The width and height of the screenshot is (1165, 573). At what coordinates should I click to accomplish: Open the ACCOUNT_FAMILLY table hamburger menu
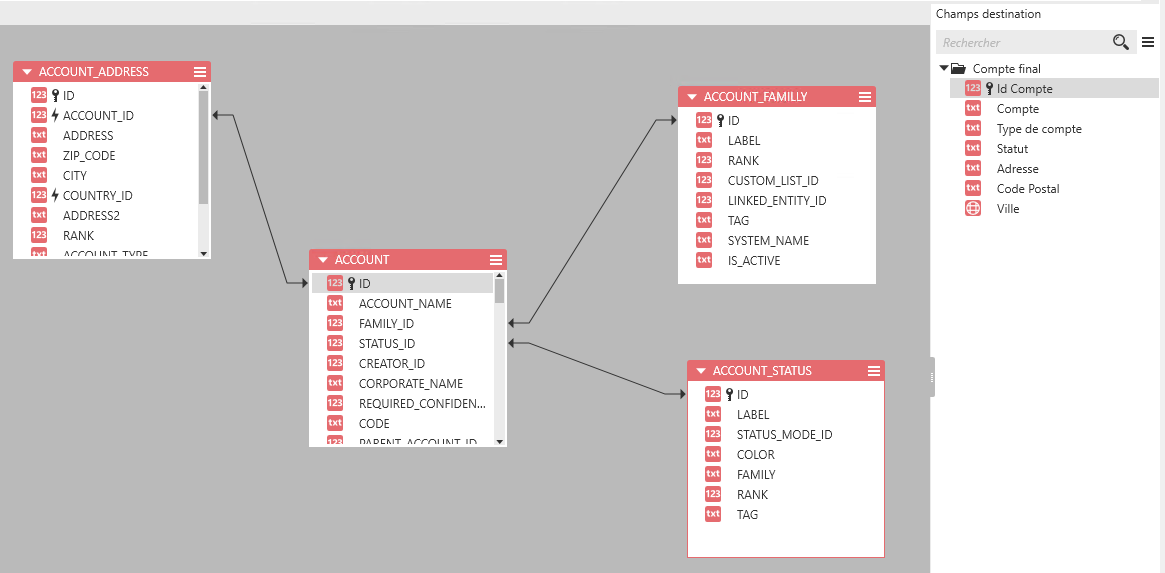click(x=865, y=97)
